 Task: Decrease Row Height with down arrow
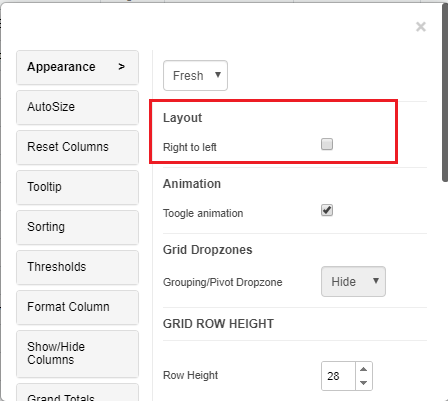point(364,383)
